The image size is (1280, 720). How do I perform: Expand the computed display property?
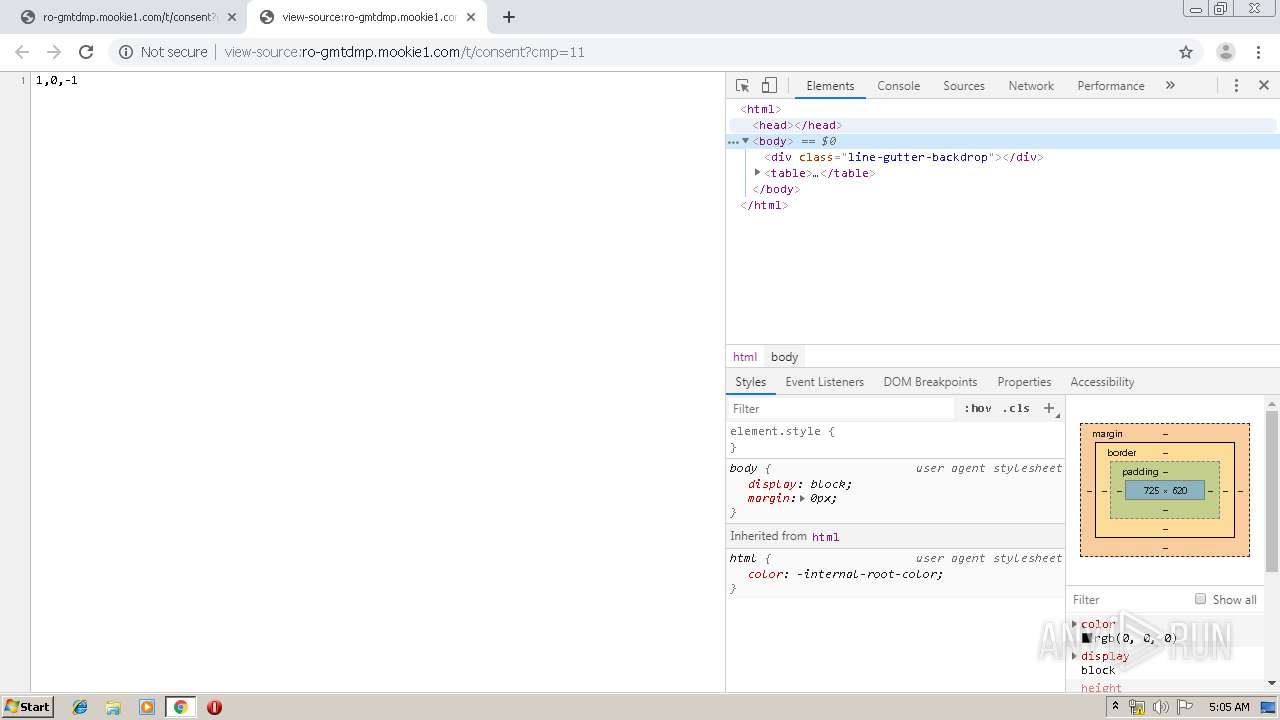[1075, 656]
